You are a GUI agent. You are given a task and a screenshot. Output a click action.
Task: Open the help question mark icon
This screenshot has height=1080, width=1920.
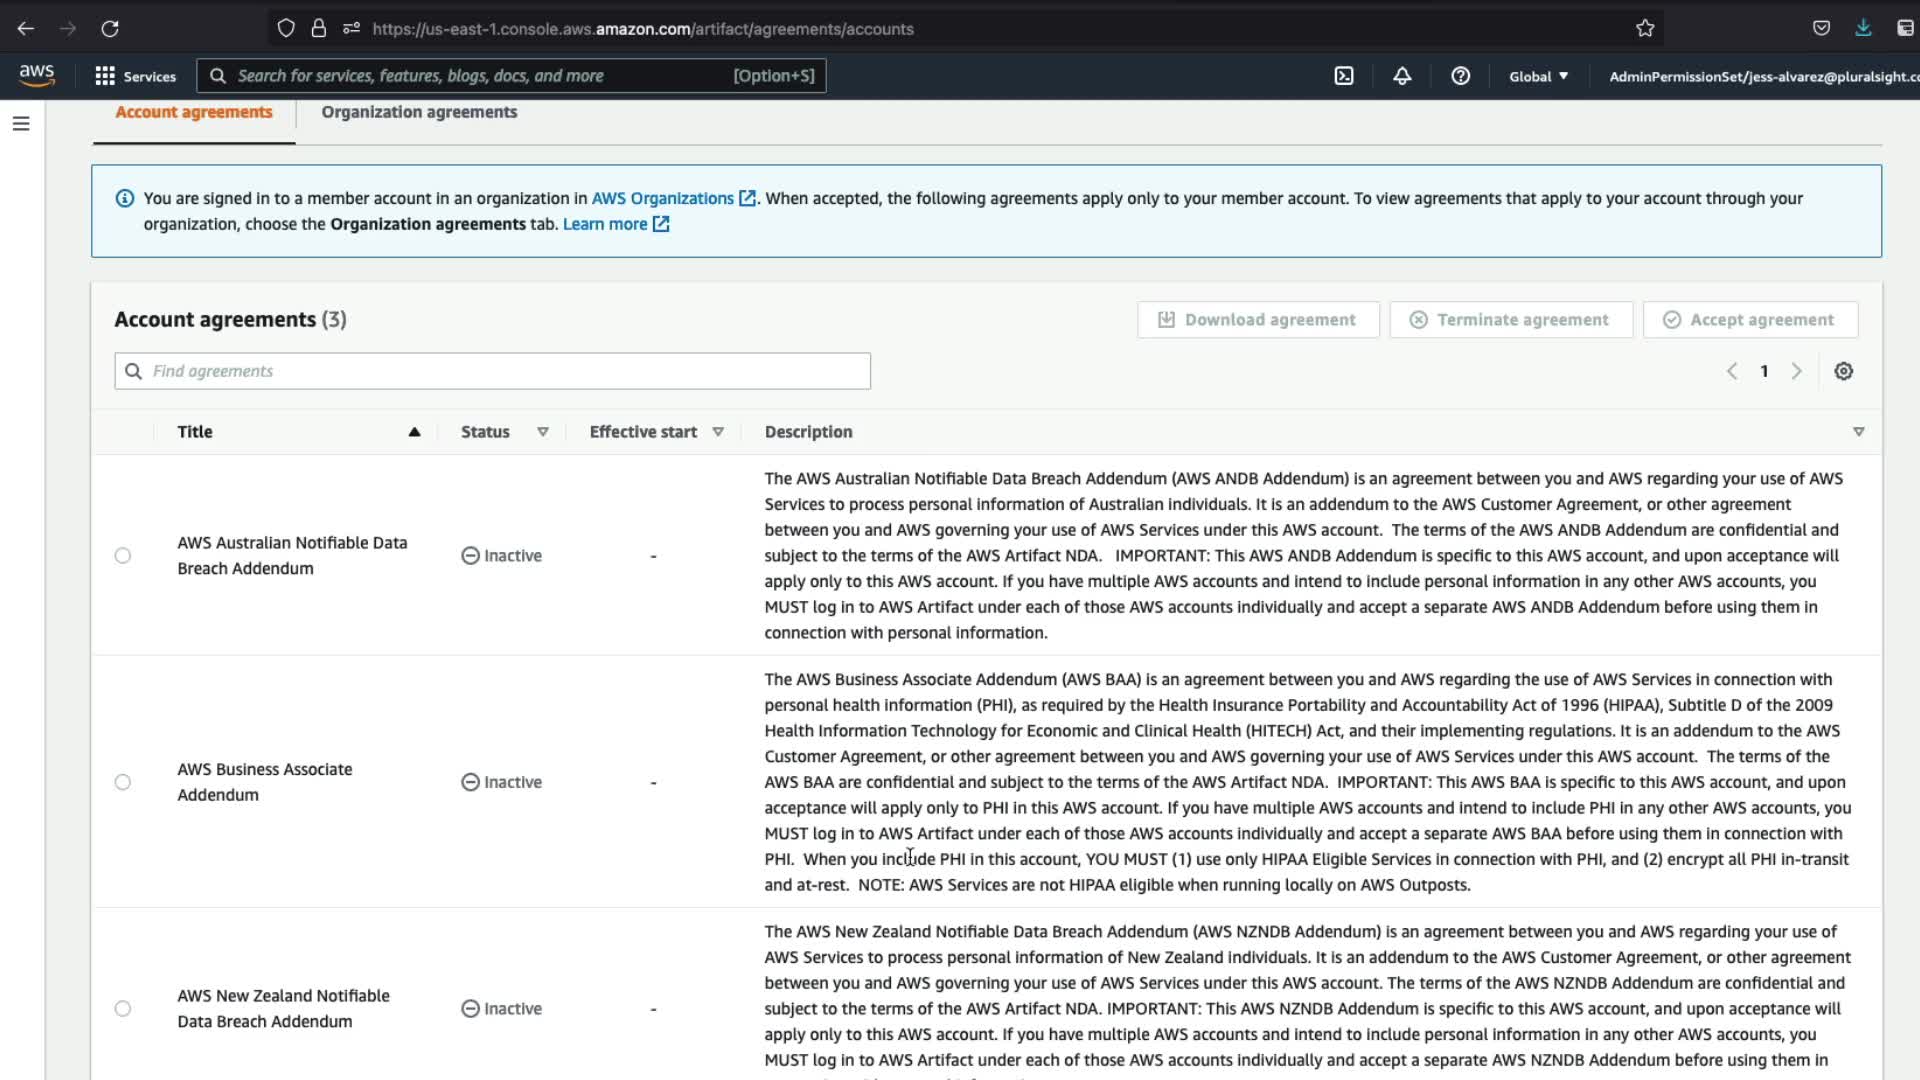pyautogui.click(x=1460, y=76)
